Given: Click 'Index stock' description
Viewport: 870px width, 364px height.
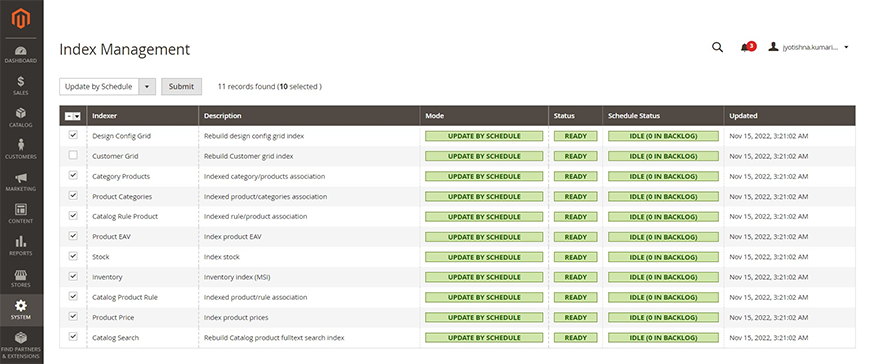Looking at the screenshot, I should coord(222,257).
